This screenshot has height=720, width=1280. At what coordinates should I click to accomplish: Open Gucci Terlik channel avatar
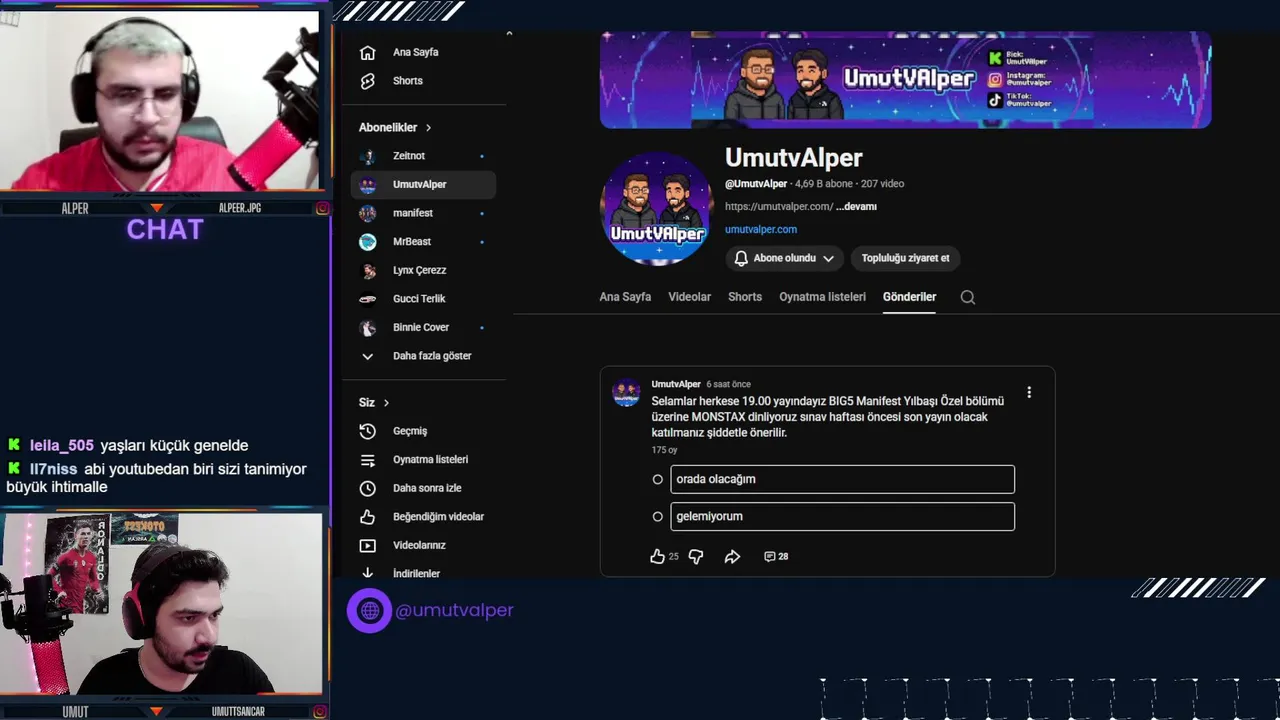(x=368, y=299)
